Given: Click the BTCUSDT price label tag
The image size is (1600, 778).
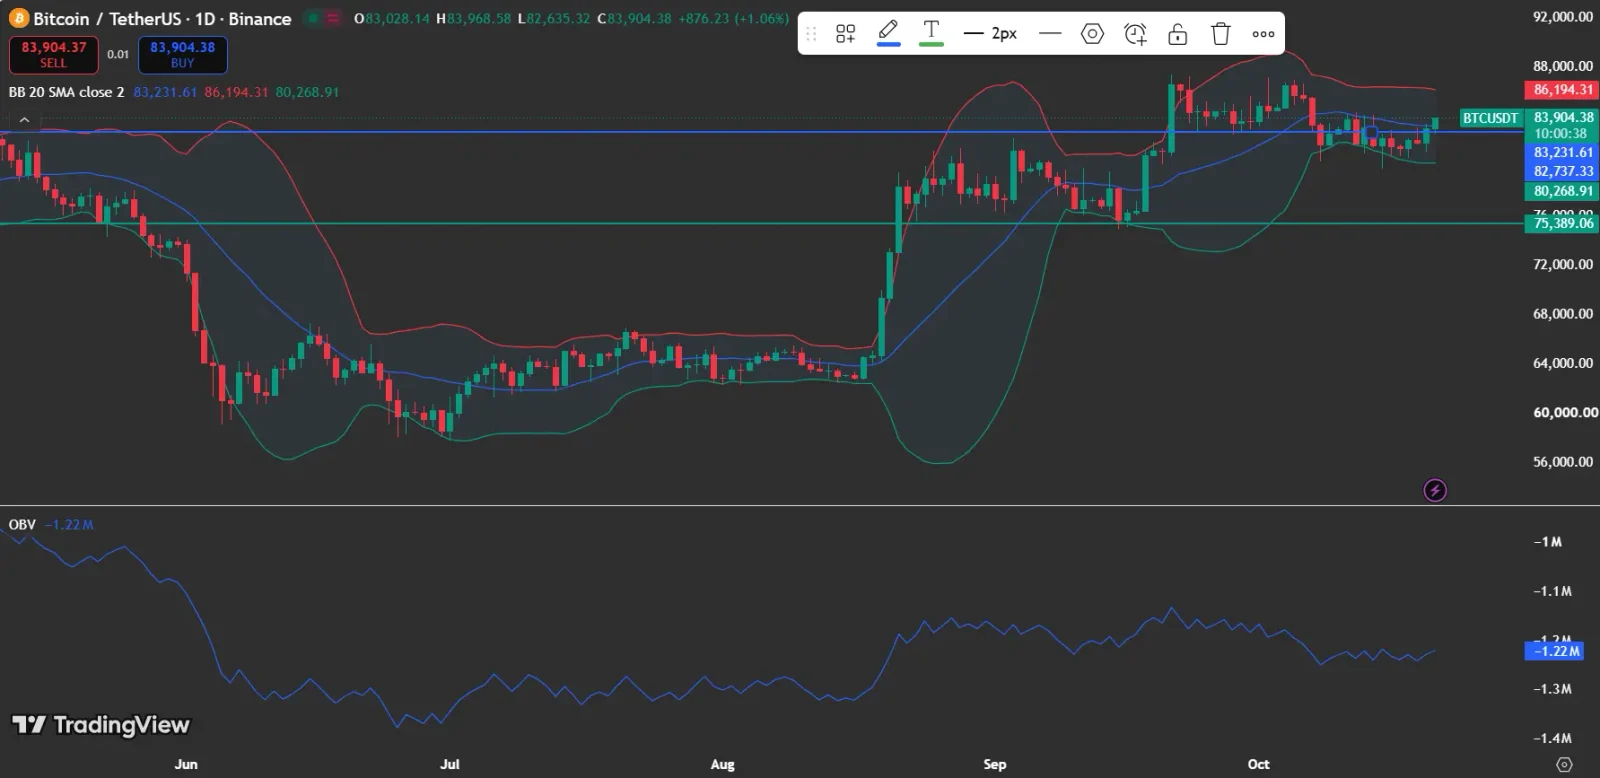Looking at the screenshot, I should click(x=1490, y=118).
